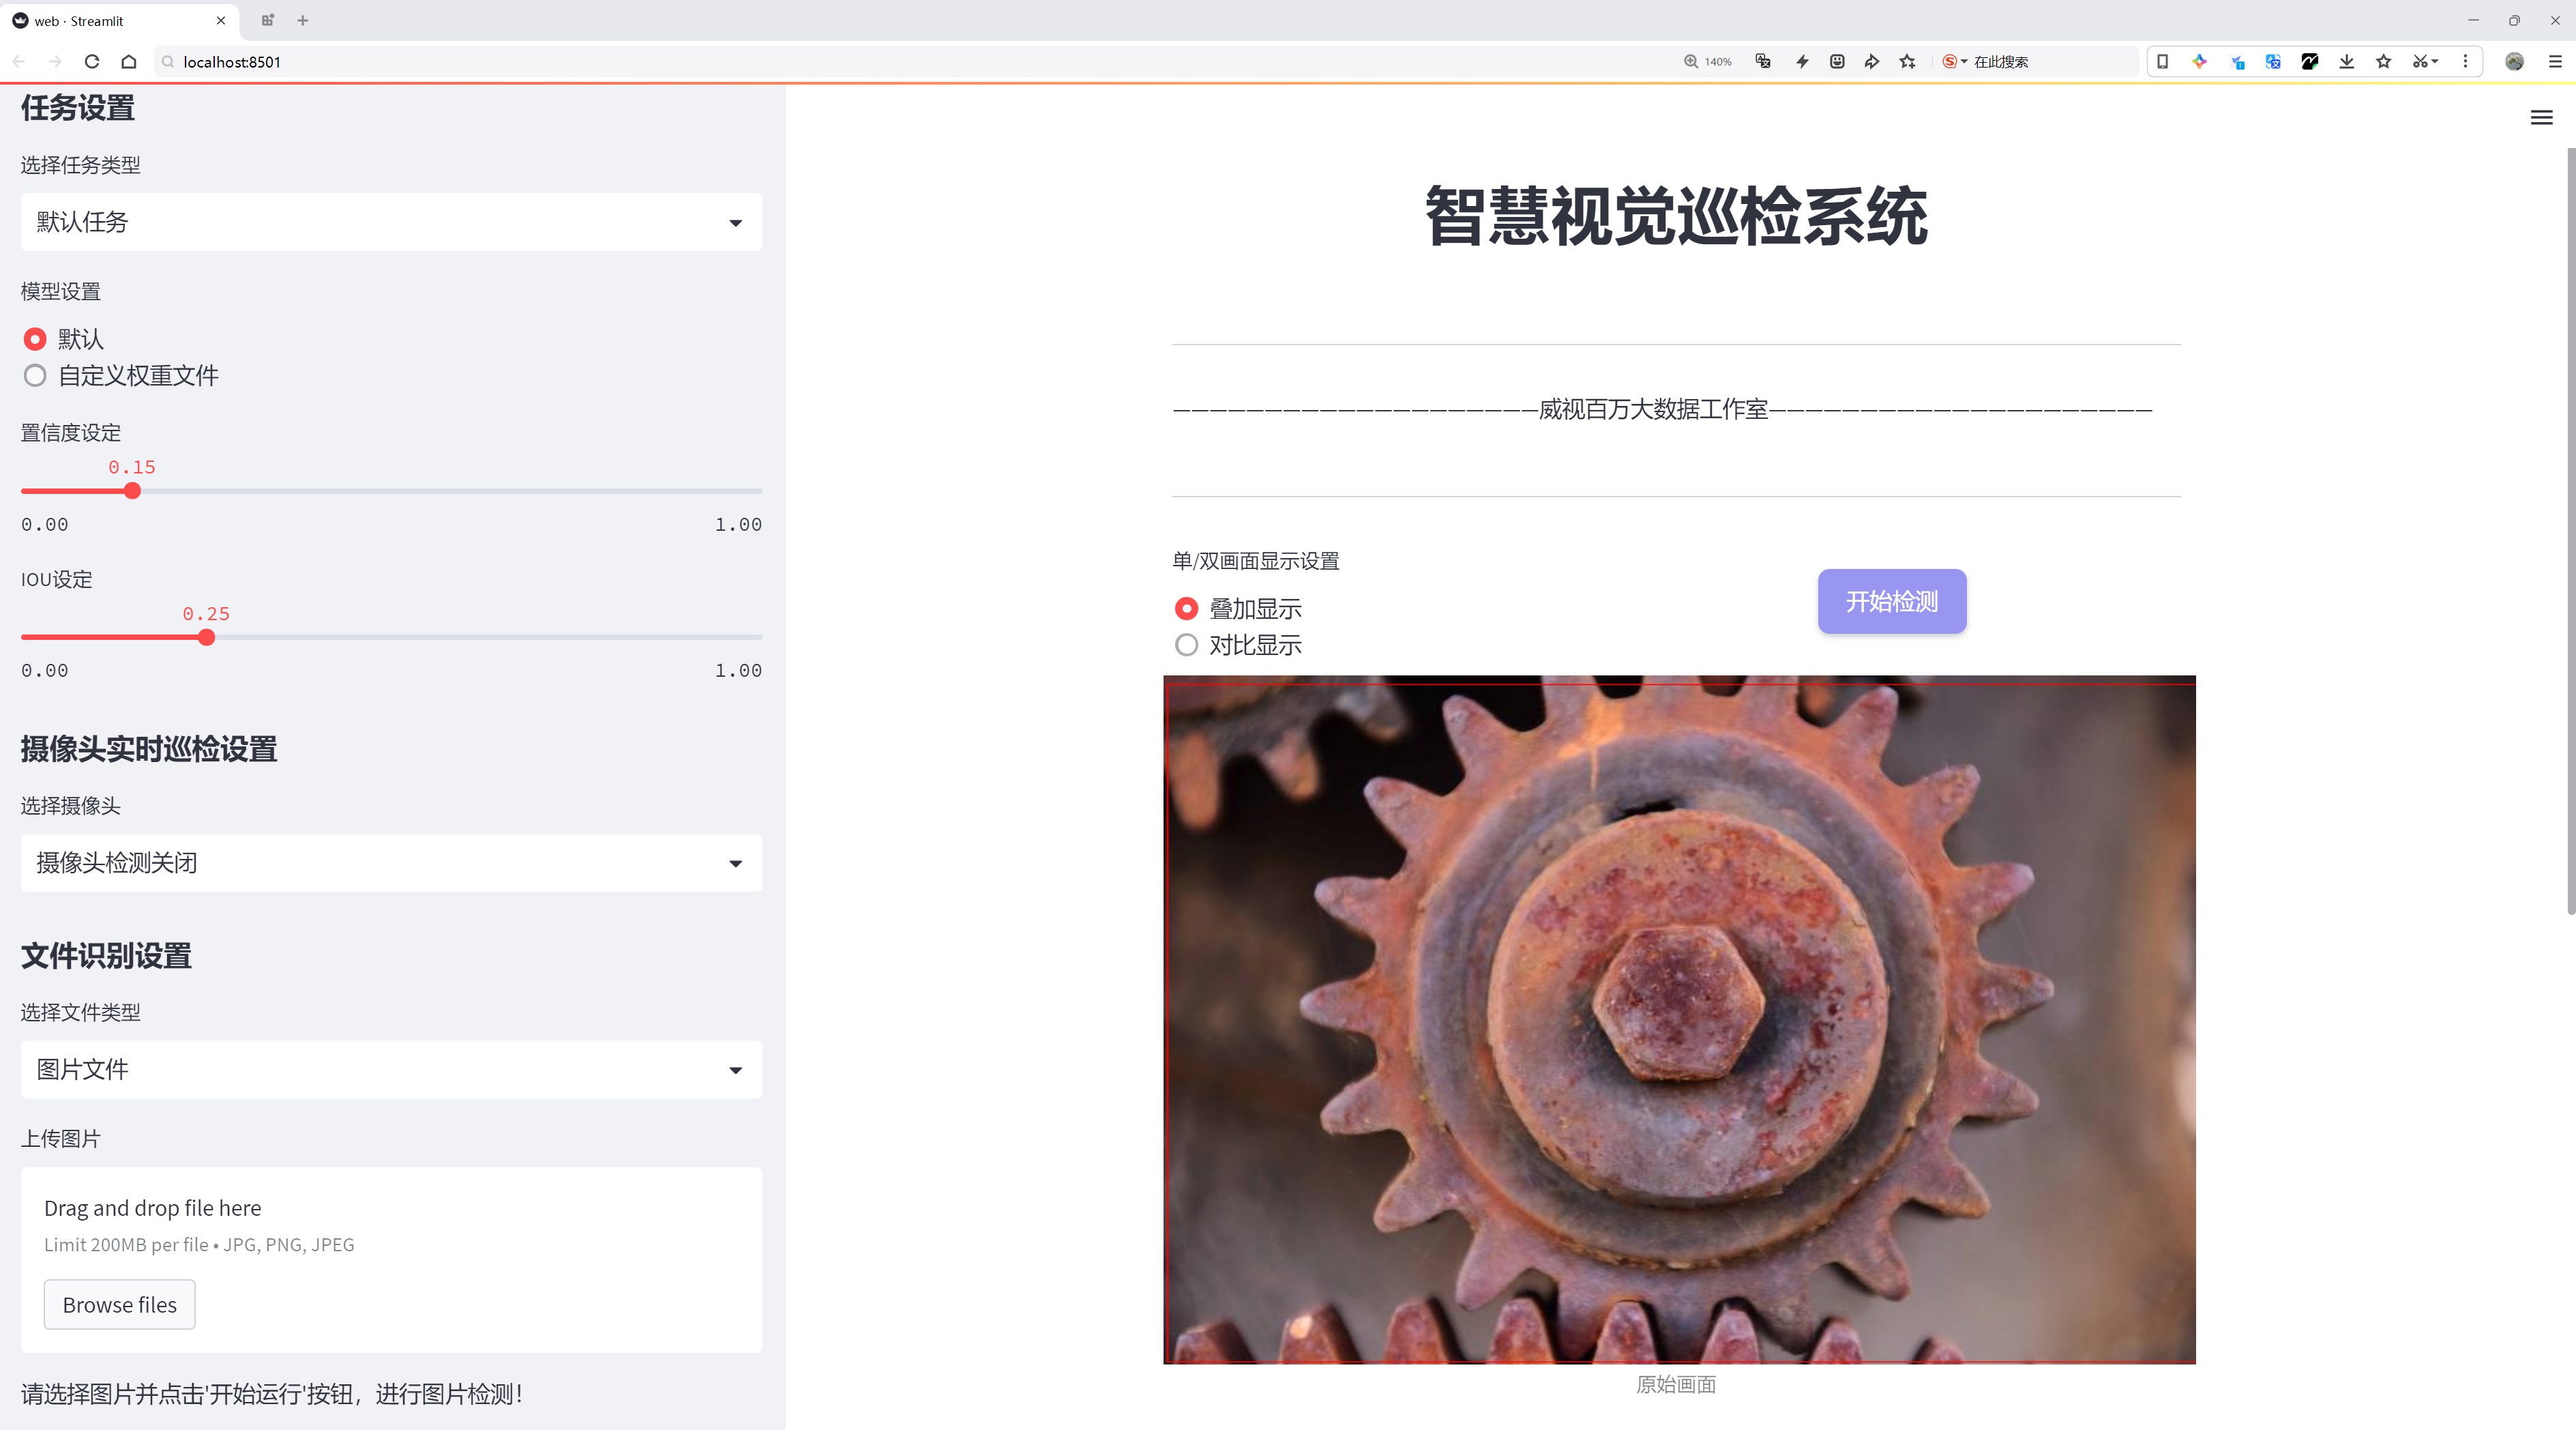Viewport: 2576px width, 1430px height.
Task: Open the Streamlit hamburger menu
Action: pyautogui.click(x=2541, y=118)
